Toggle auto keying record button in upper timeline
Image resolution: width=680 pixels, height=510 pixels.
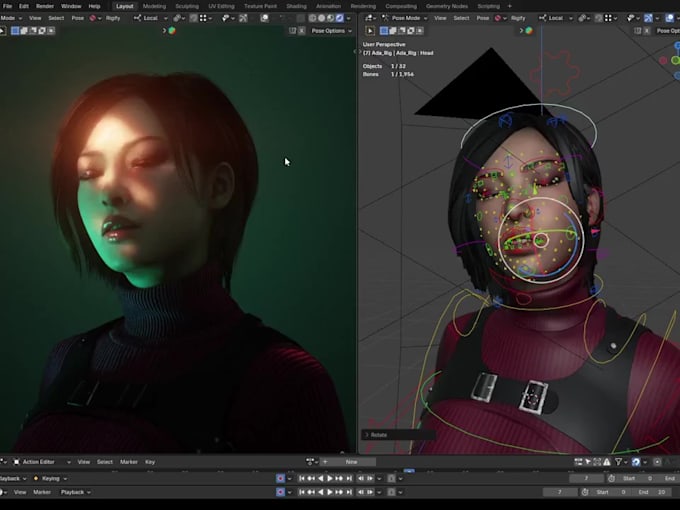pyautogui.click(x=281, y=478)
